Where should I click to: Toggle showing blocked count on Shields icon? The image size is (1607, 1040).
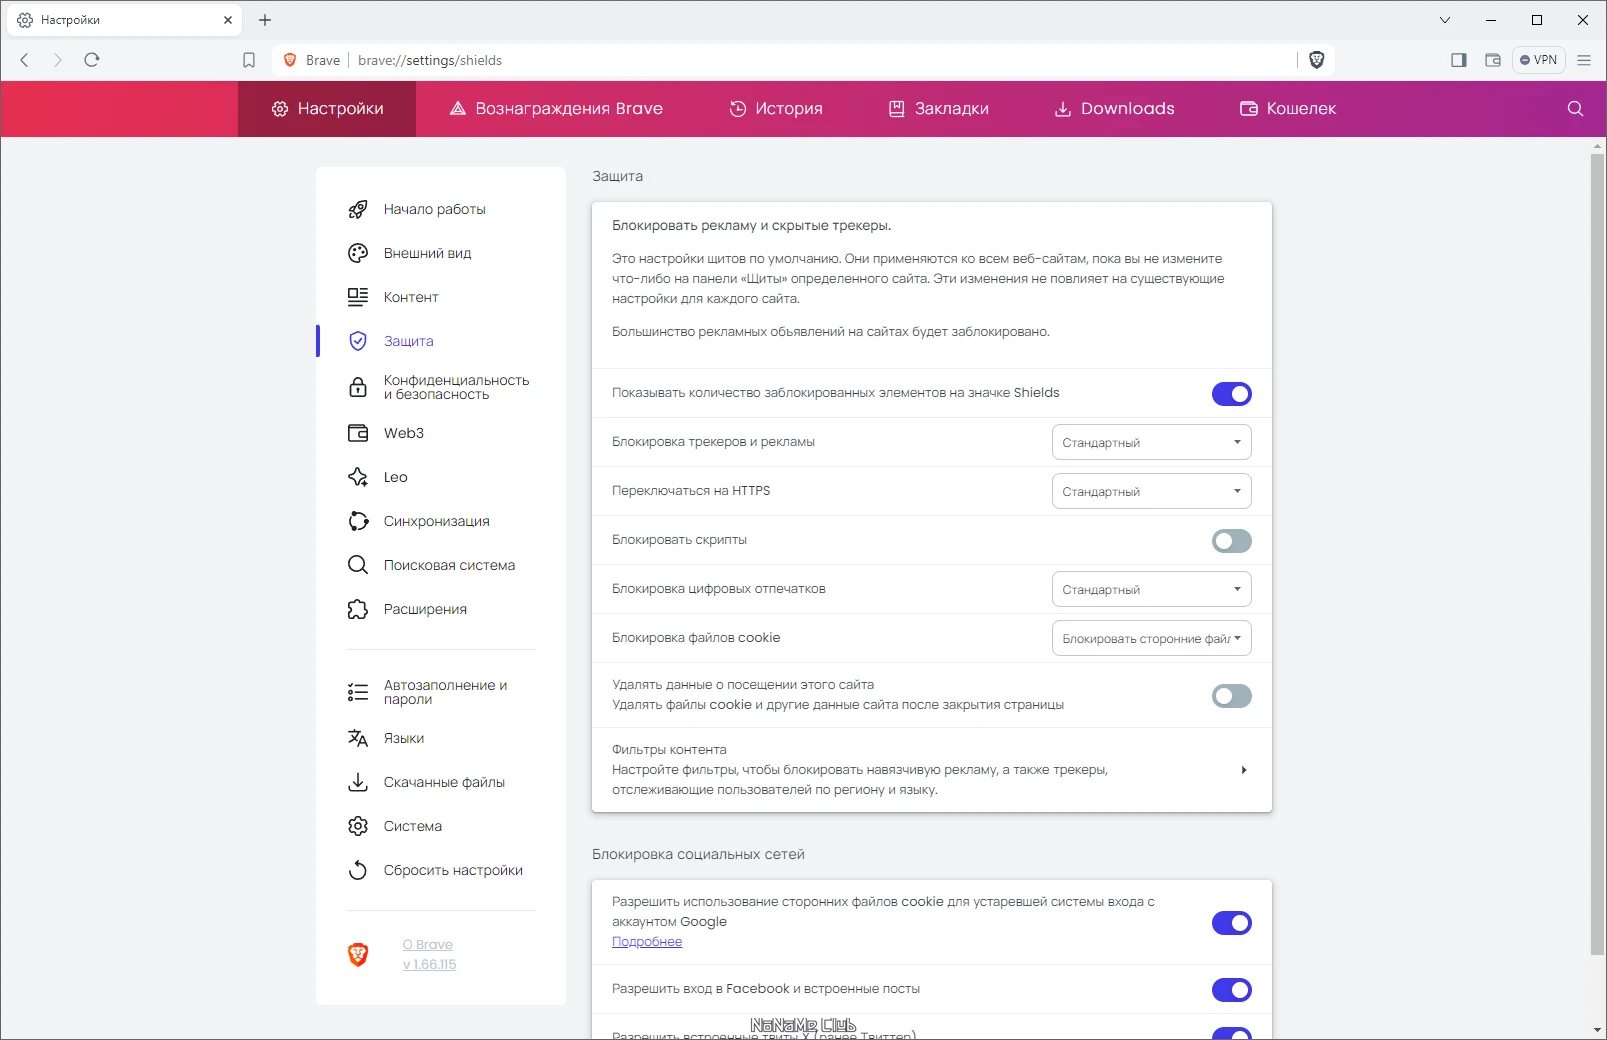(x=1231, y=394)
